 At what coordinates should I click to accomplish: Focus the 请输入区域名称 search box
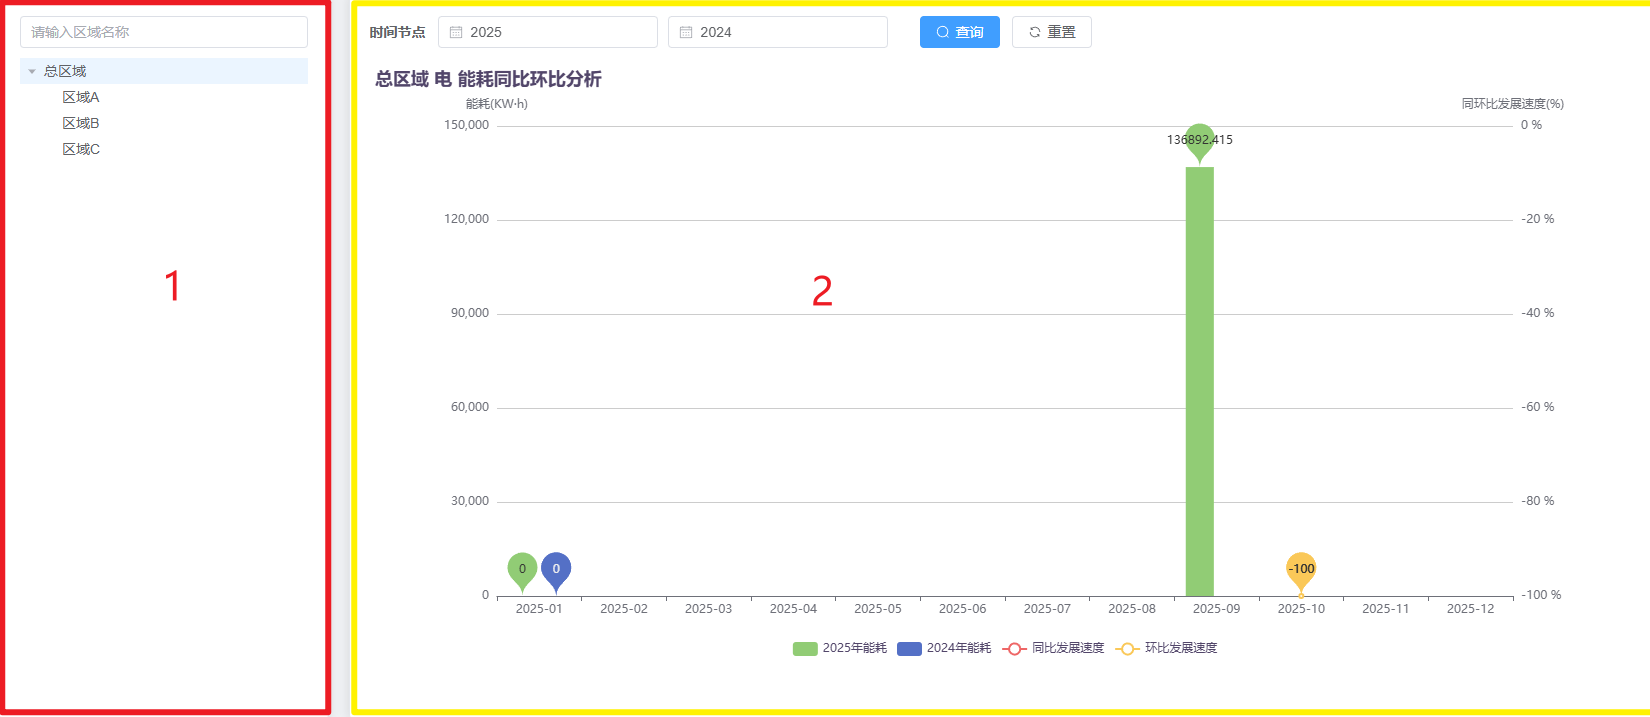164,32
